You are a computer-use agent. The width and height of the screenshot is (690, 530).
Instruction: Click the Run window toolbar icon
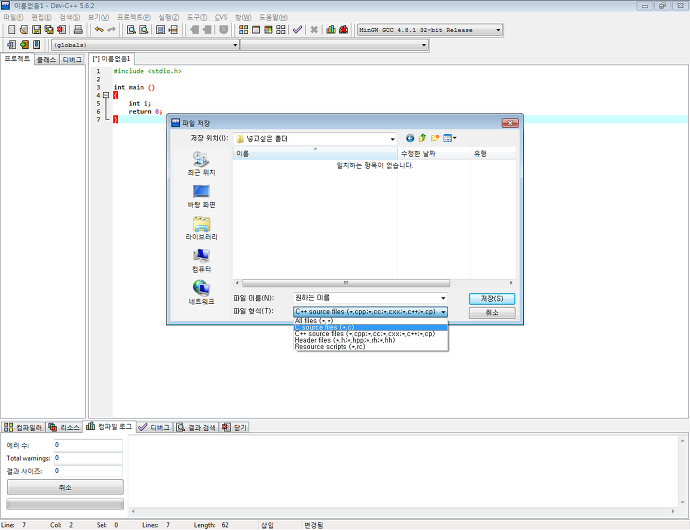(256, 29)
